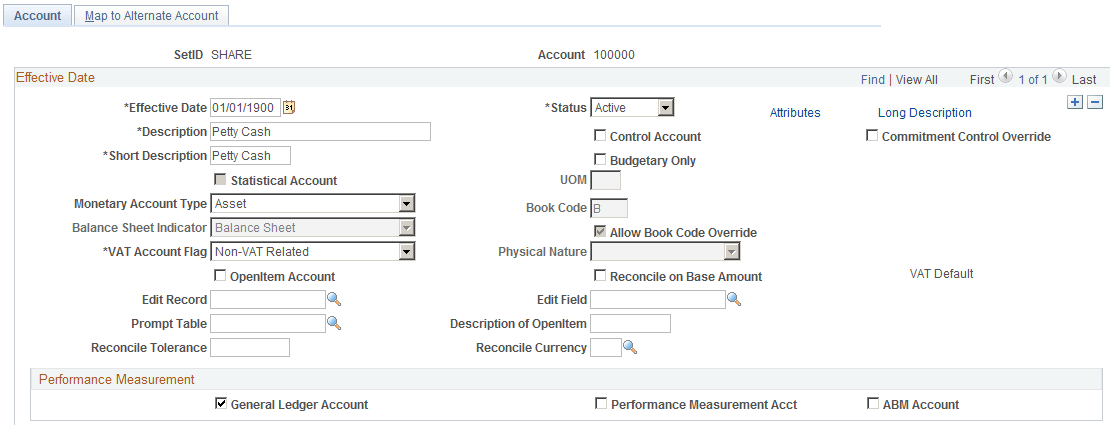Click the UOM input field
The image size is (1110, 425).
606,180
